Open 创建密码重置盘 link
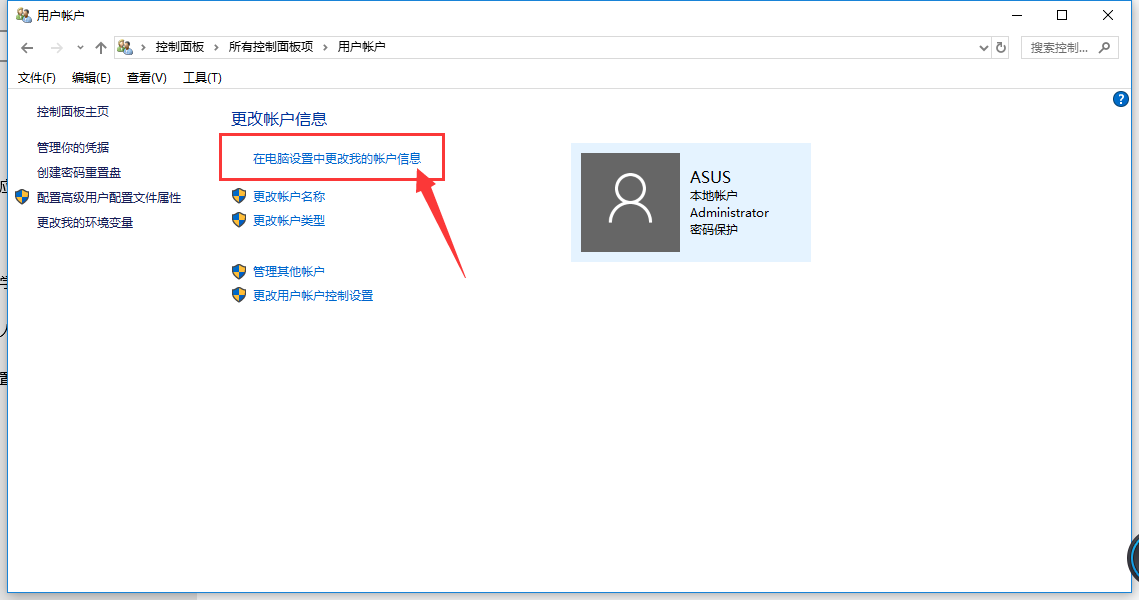The width and height of the screenshot is (1139, 600). click(79, 173)
